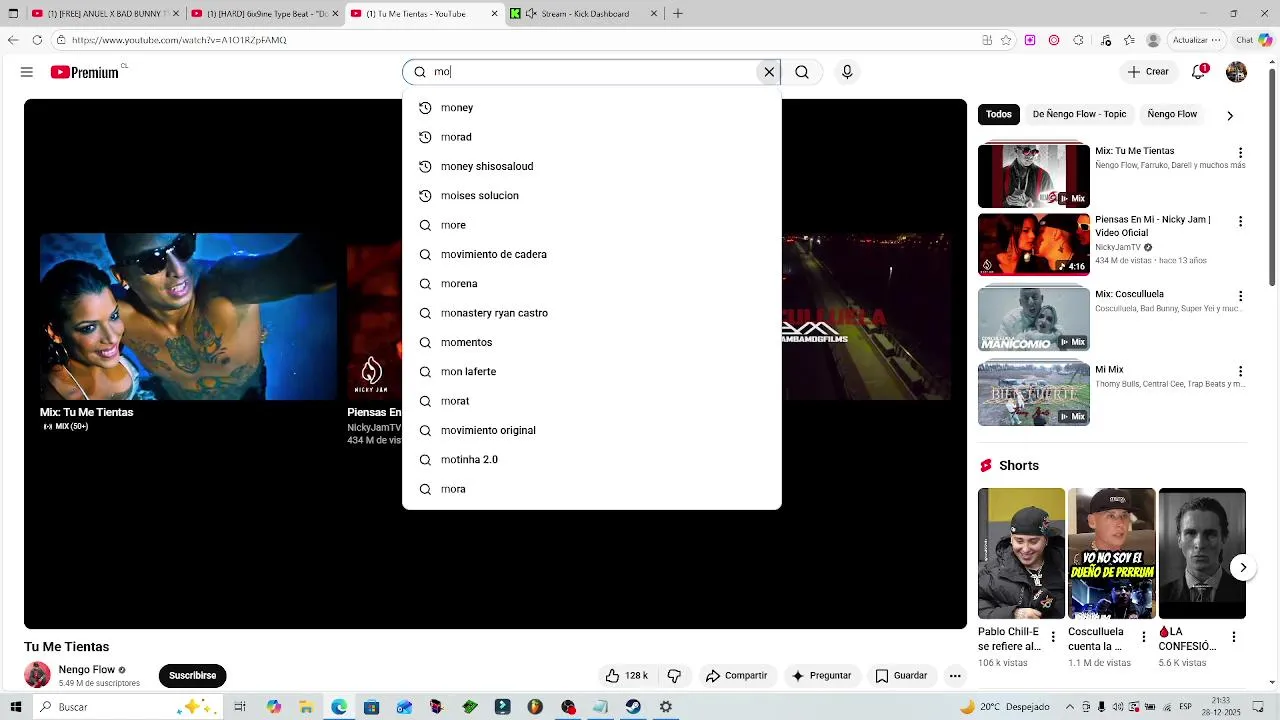Like the video with thumbs up
This screenshot has width=1280, height=720.
(x=627, y=676)
